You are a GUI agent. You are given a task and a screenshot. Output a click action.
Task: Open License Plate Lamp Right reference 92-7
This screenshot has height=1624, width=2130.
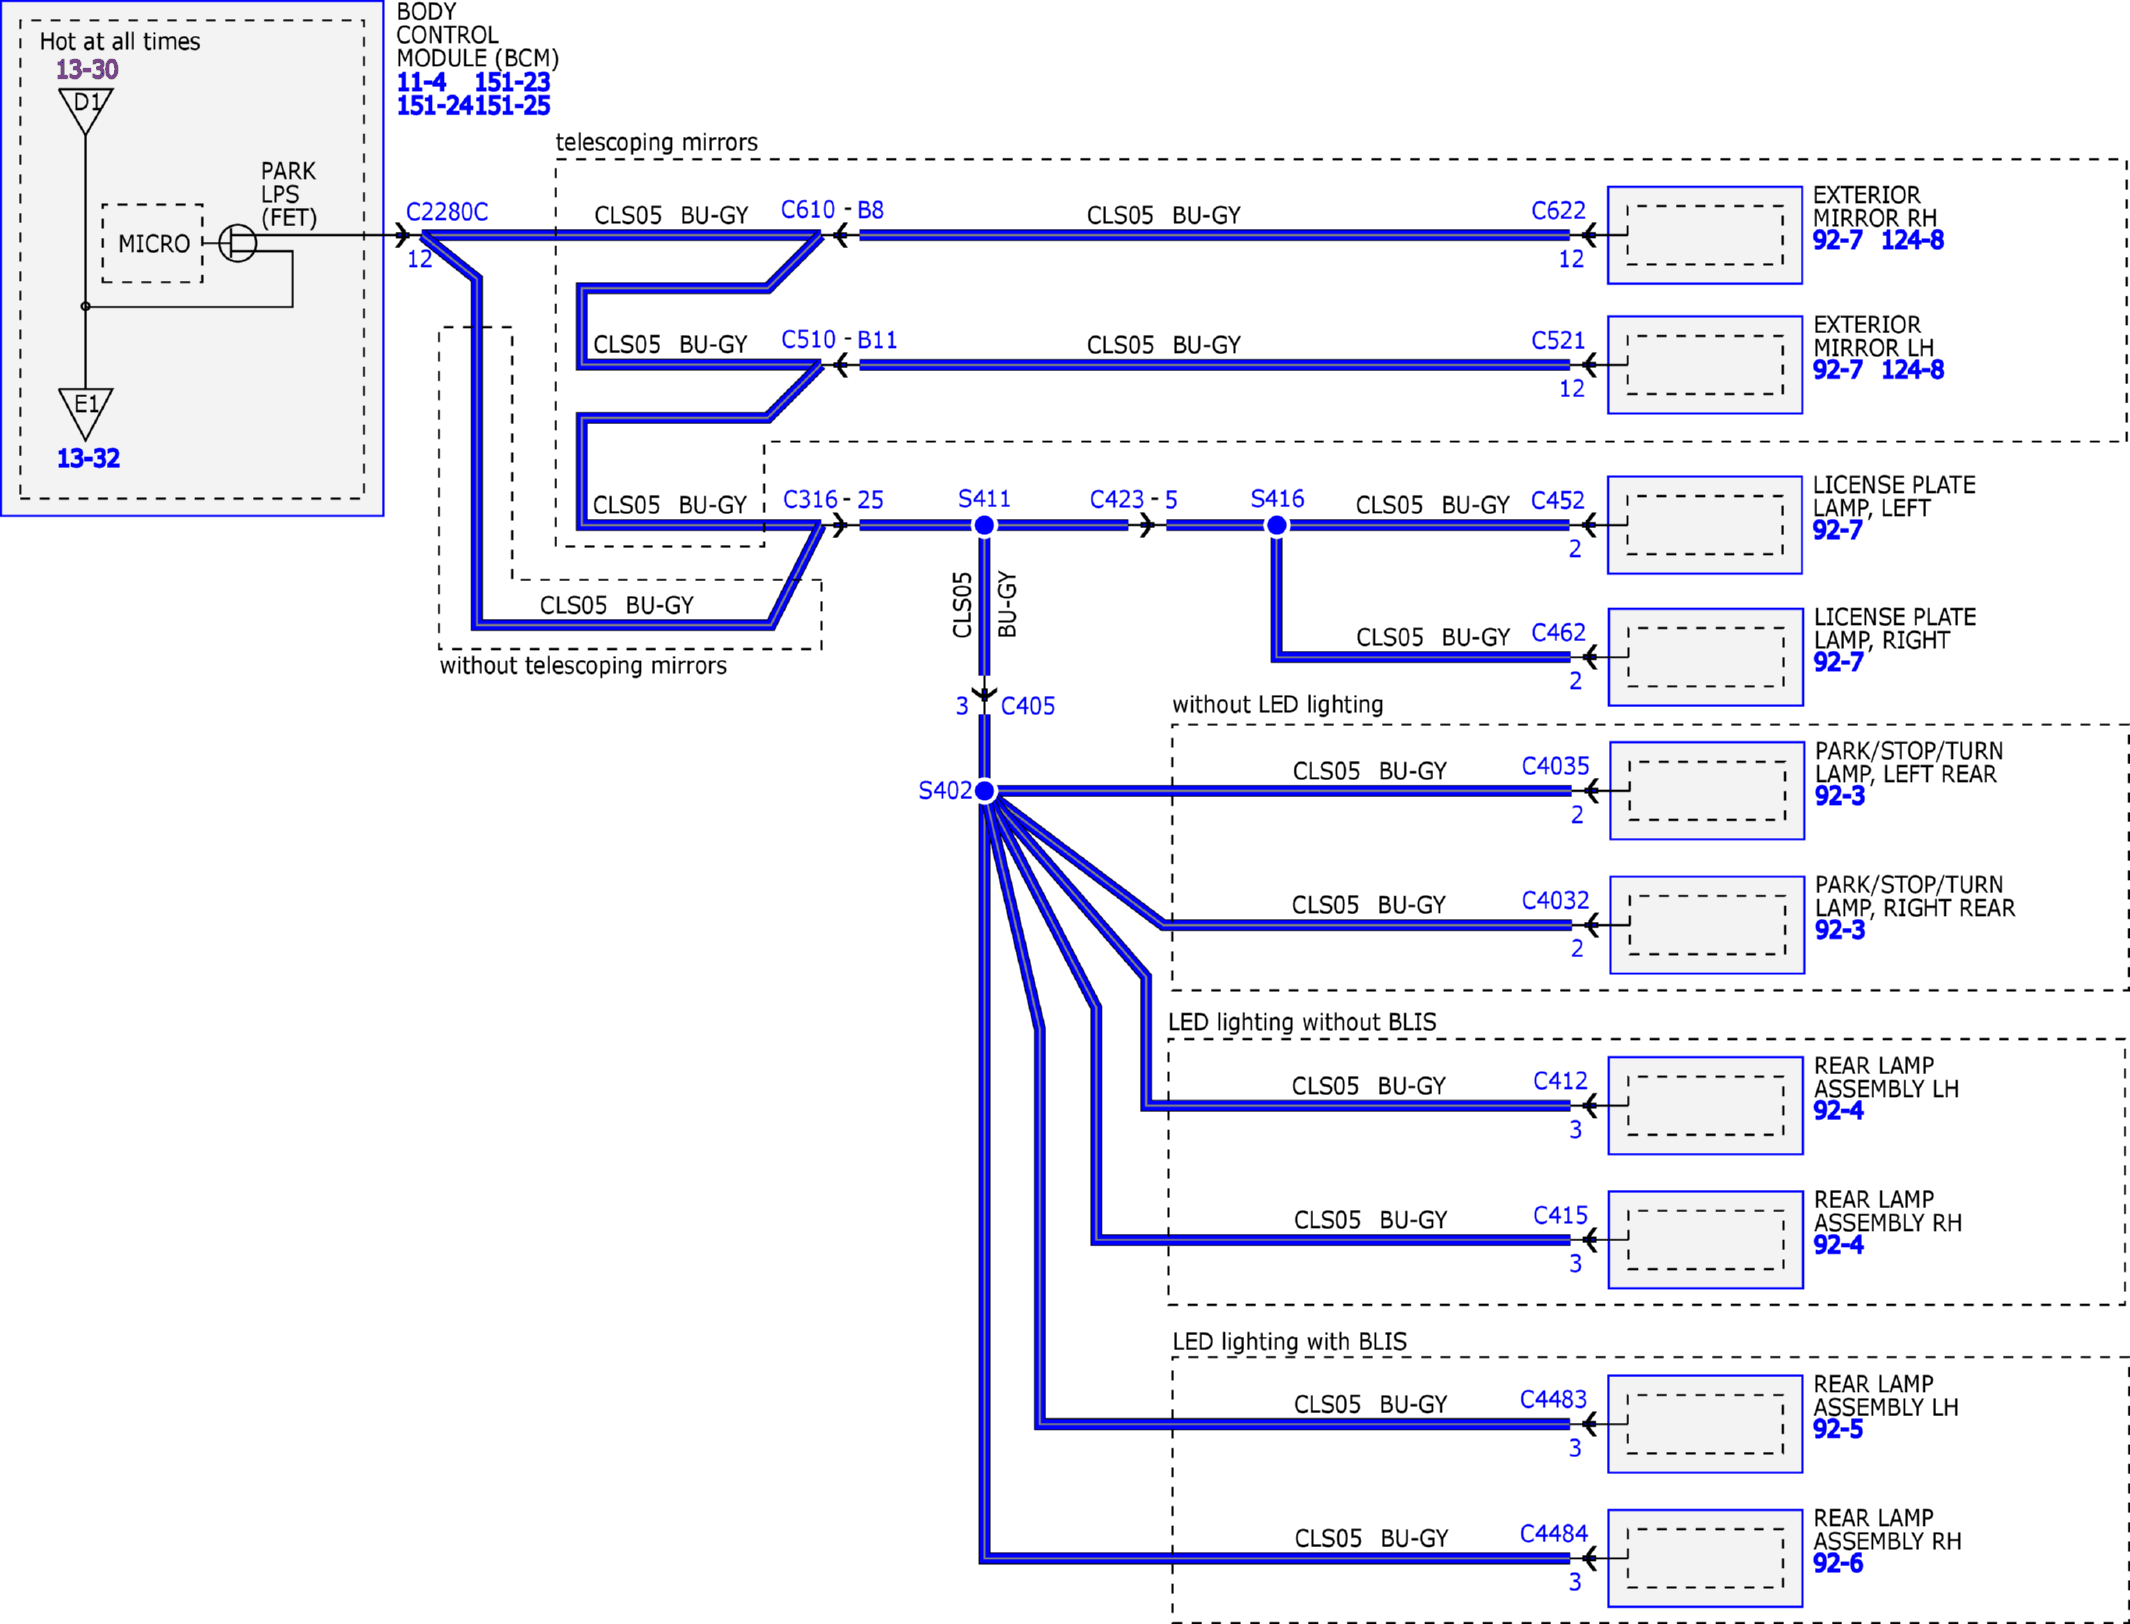click(x=1838, y=662)
